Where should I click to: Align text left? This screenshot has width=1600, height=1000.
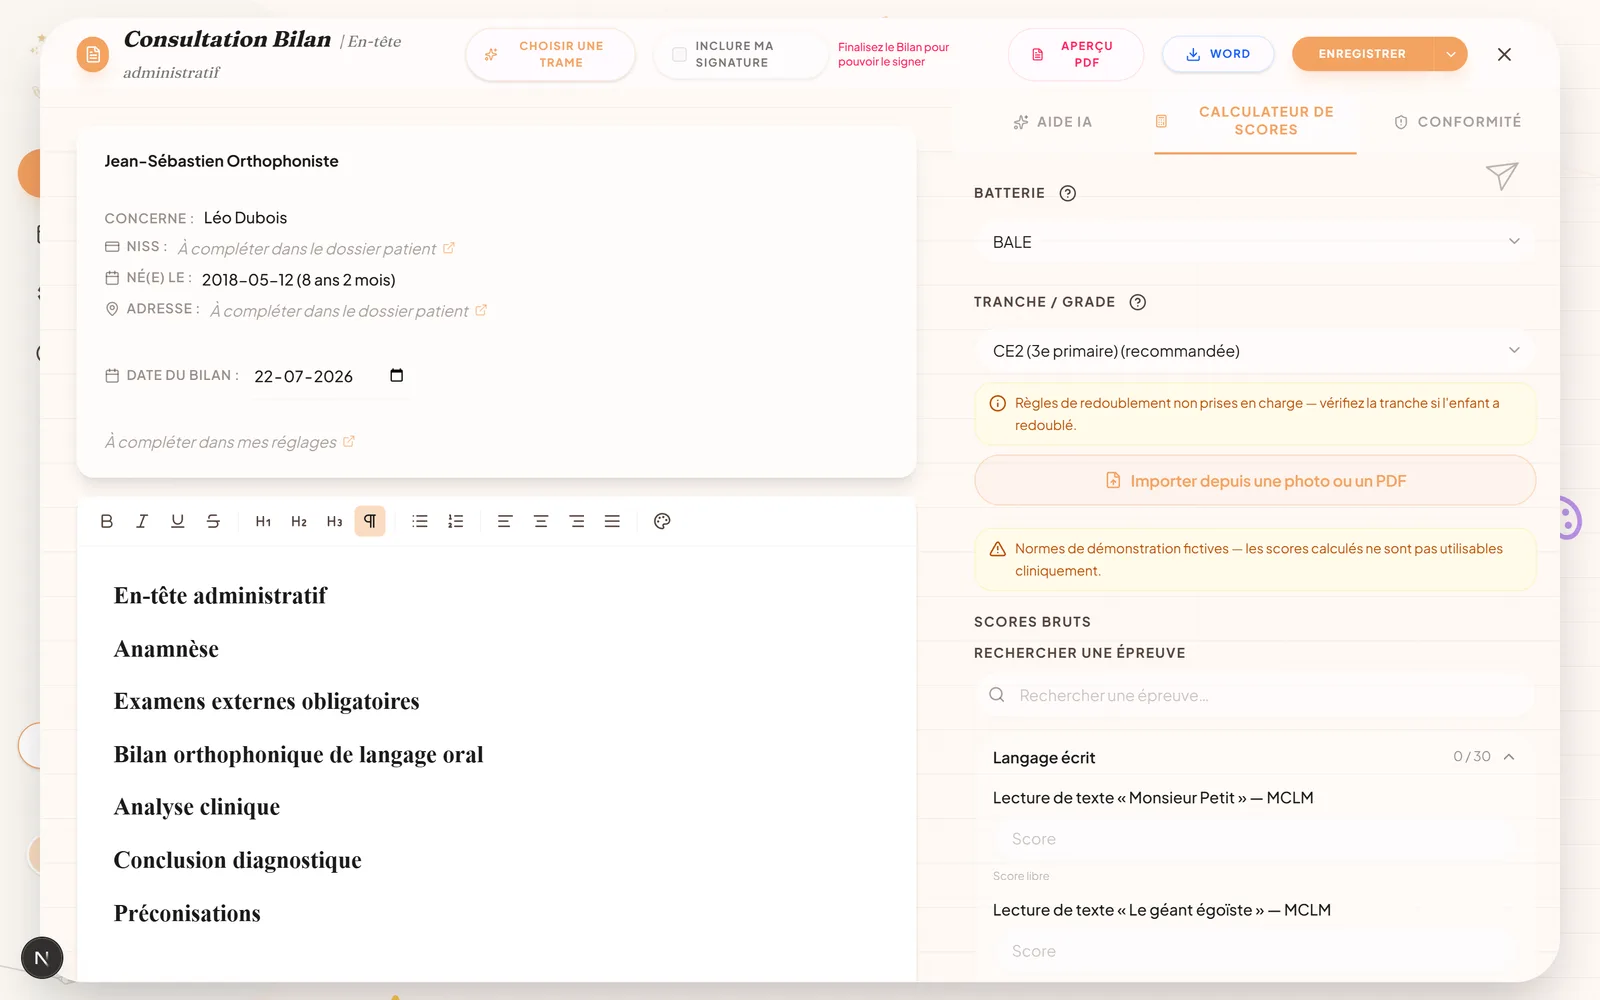coord(505,521)
